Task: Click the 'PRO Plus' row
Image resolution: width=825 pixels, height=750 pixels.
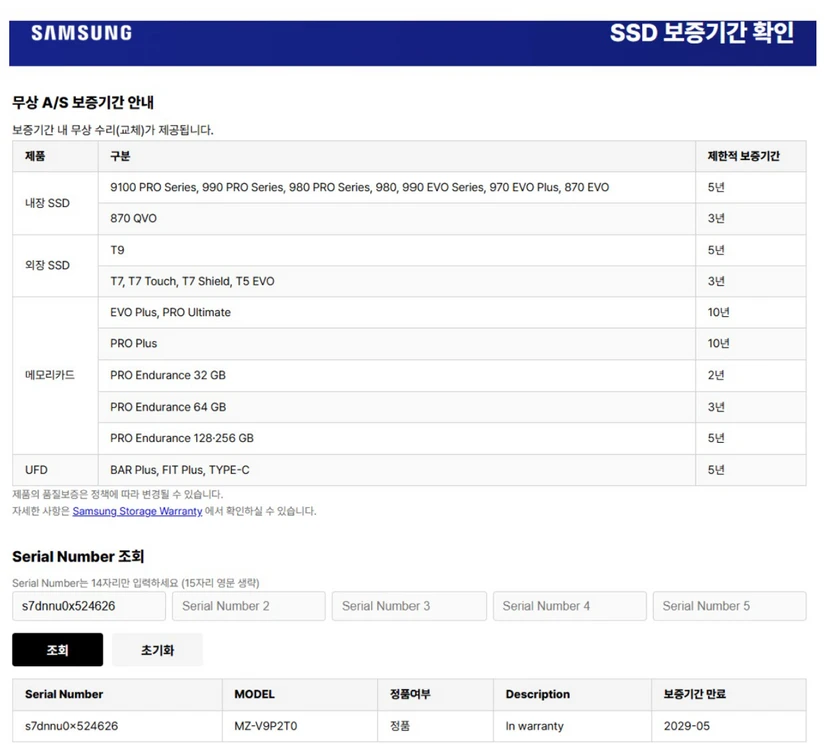Action: 397,343
